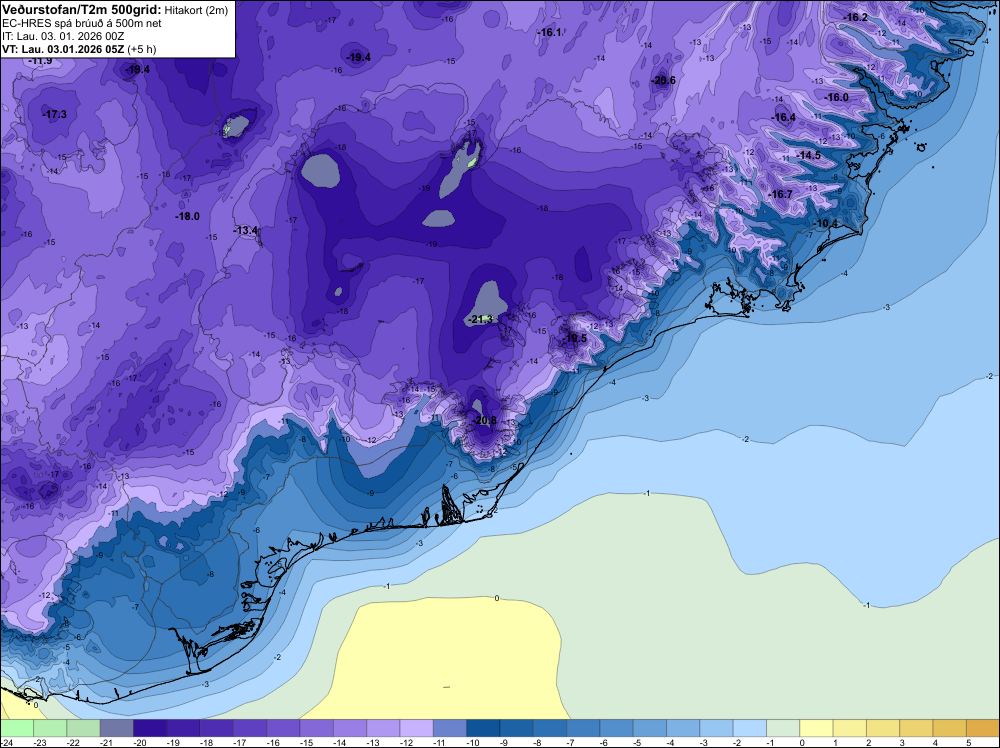Viewport: 1000px width, 748px height.
Task: Select the -17.3 temperature reading
Action: (x=55, y=115)
